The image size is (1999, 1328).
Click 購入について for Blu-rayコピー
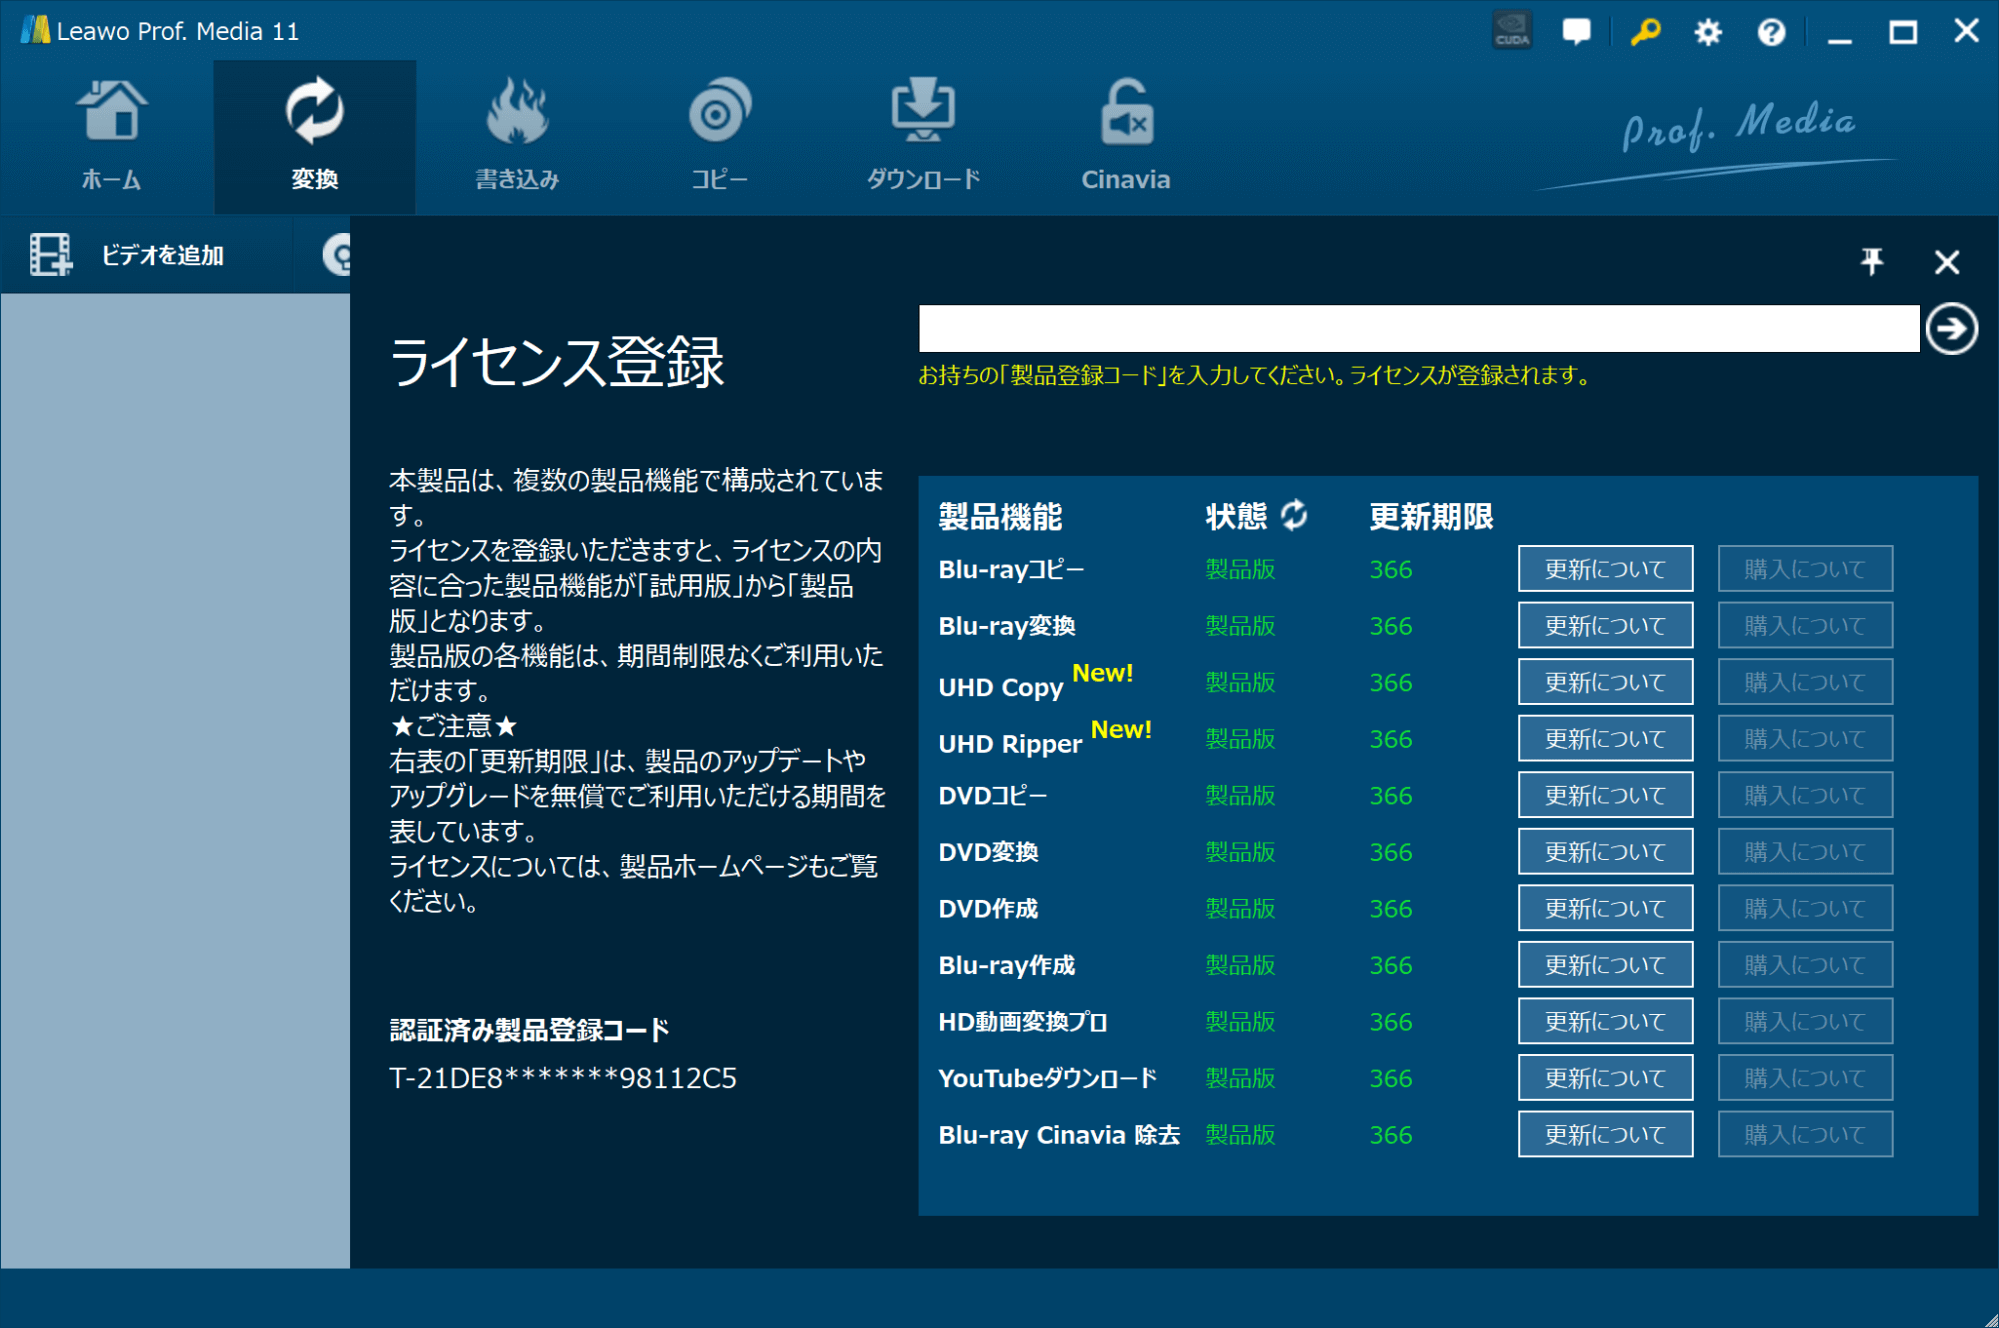point(1805,569)
